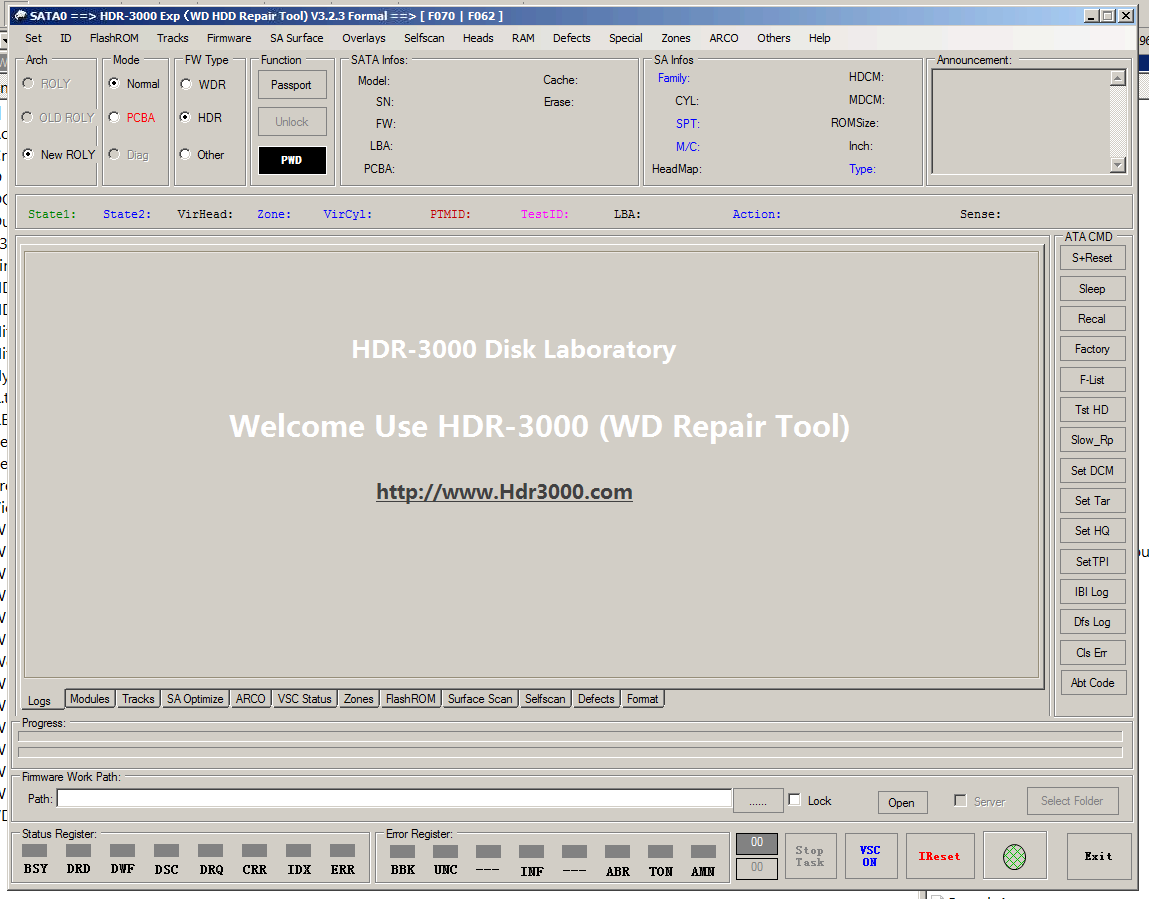Click the F-List button
The height and width of the screenshot is (899, 1149).
(1092, 380)
